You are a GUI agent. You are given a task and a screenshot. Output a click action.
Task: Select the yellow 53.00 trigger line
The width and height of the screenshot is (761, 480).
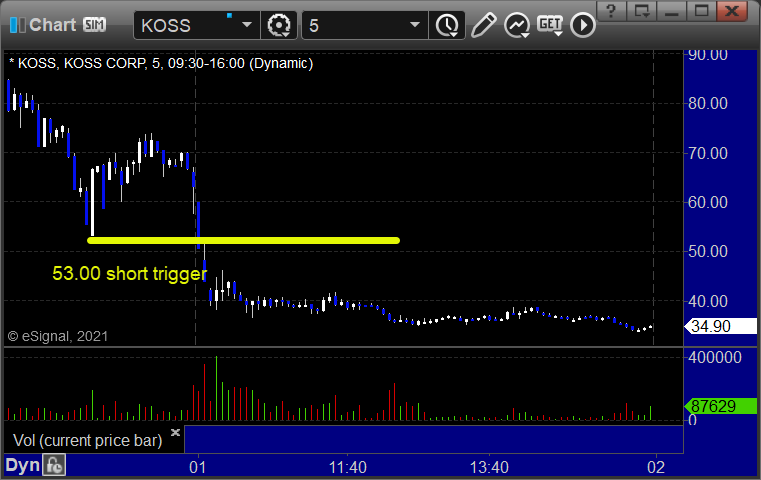click(243, 240)
